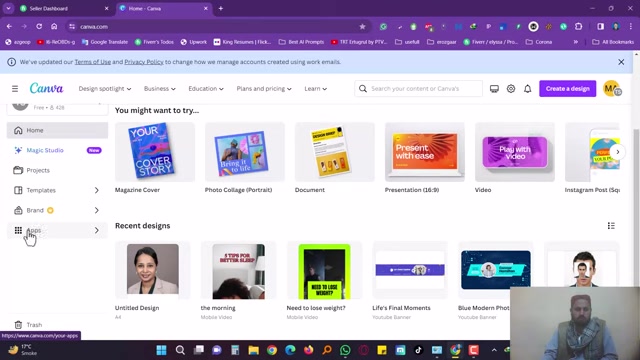The width and height of the screenshot is (640, 360).
Task: Open the Privacy Policy link
Action: pyautogui.click(x=144, y=62)
